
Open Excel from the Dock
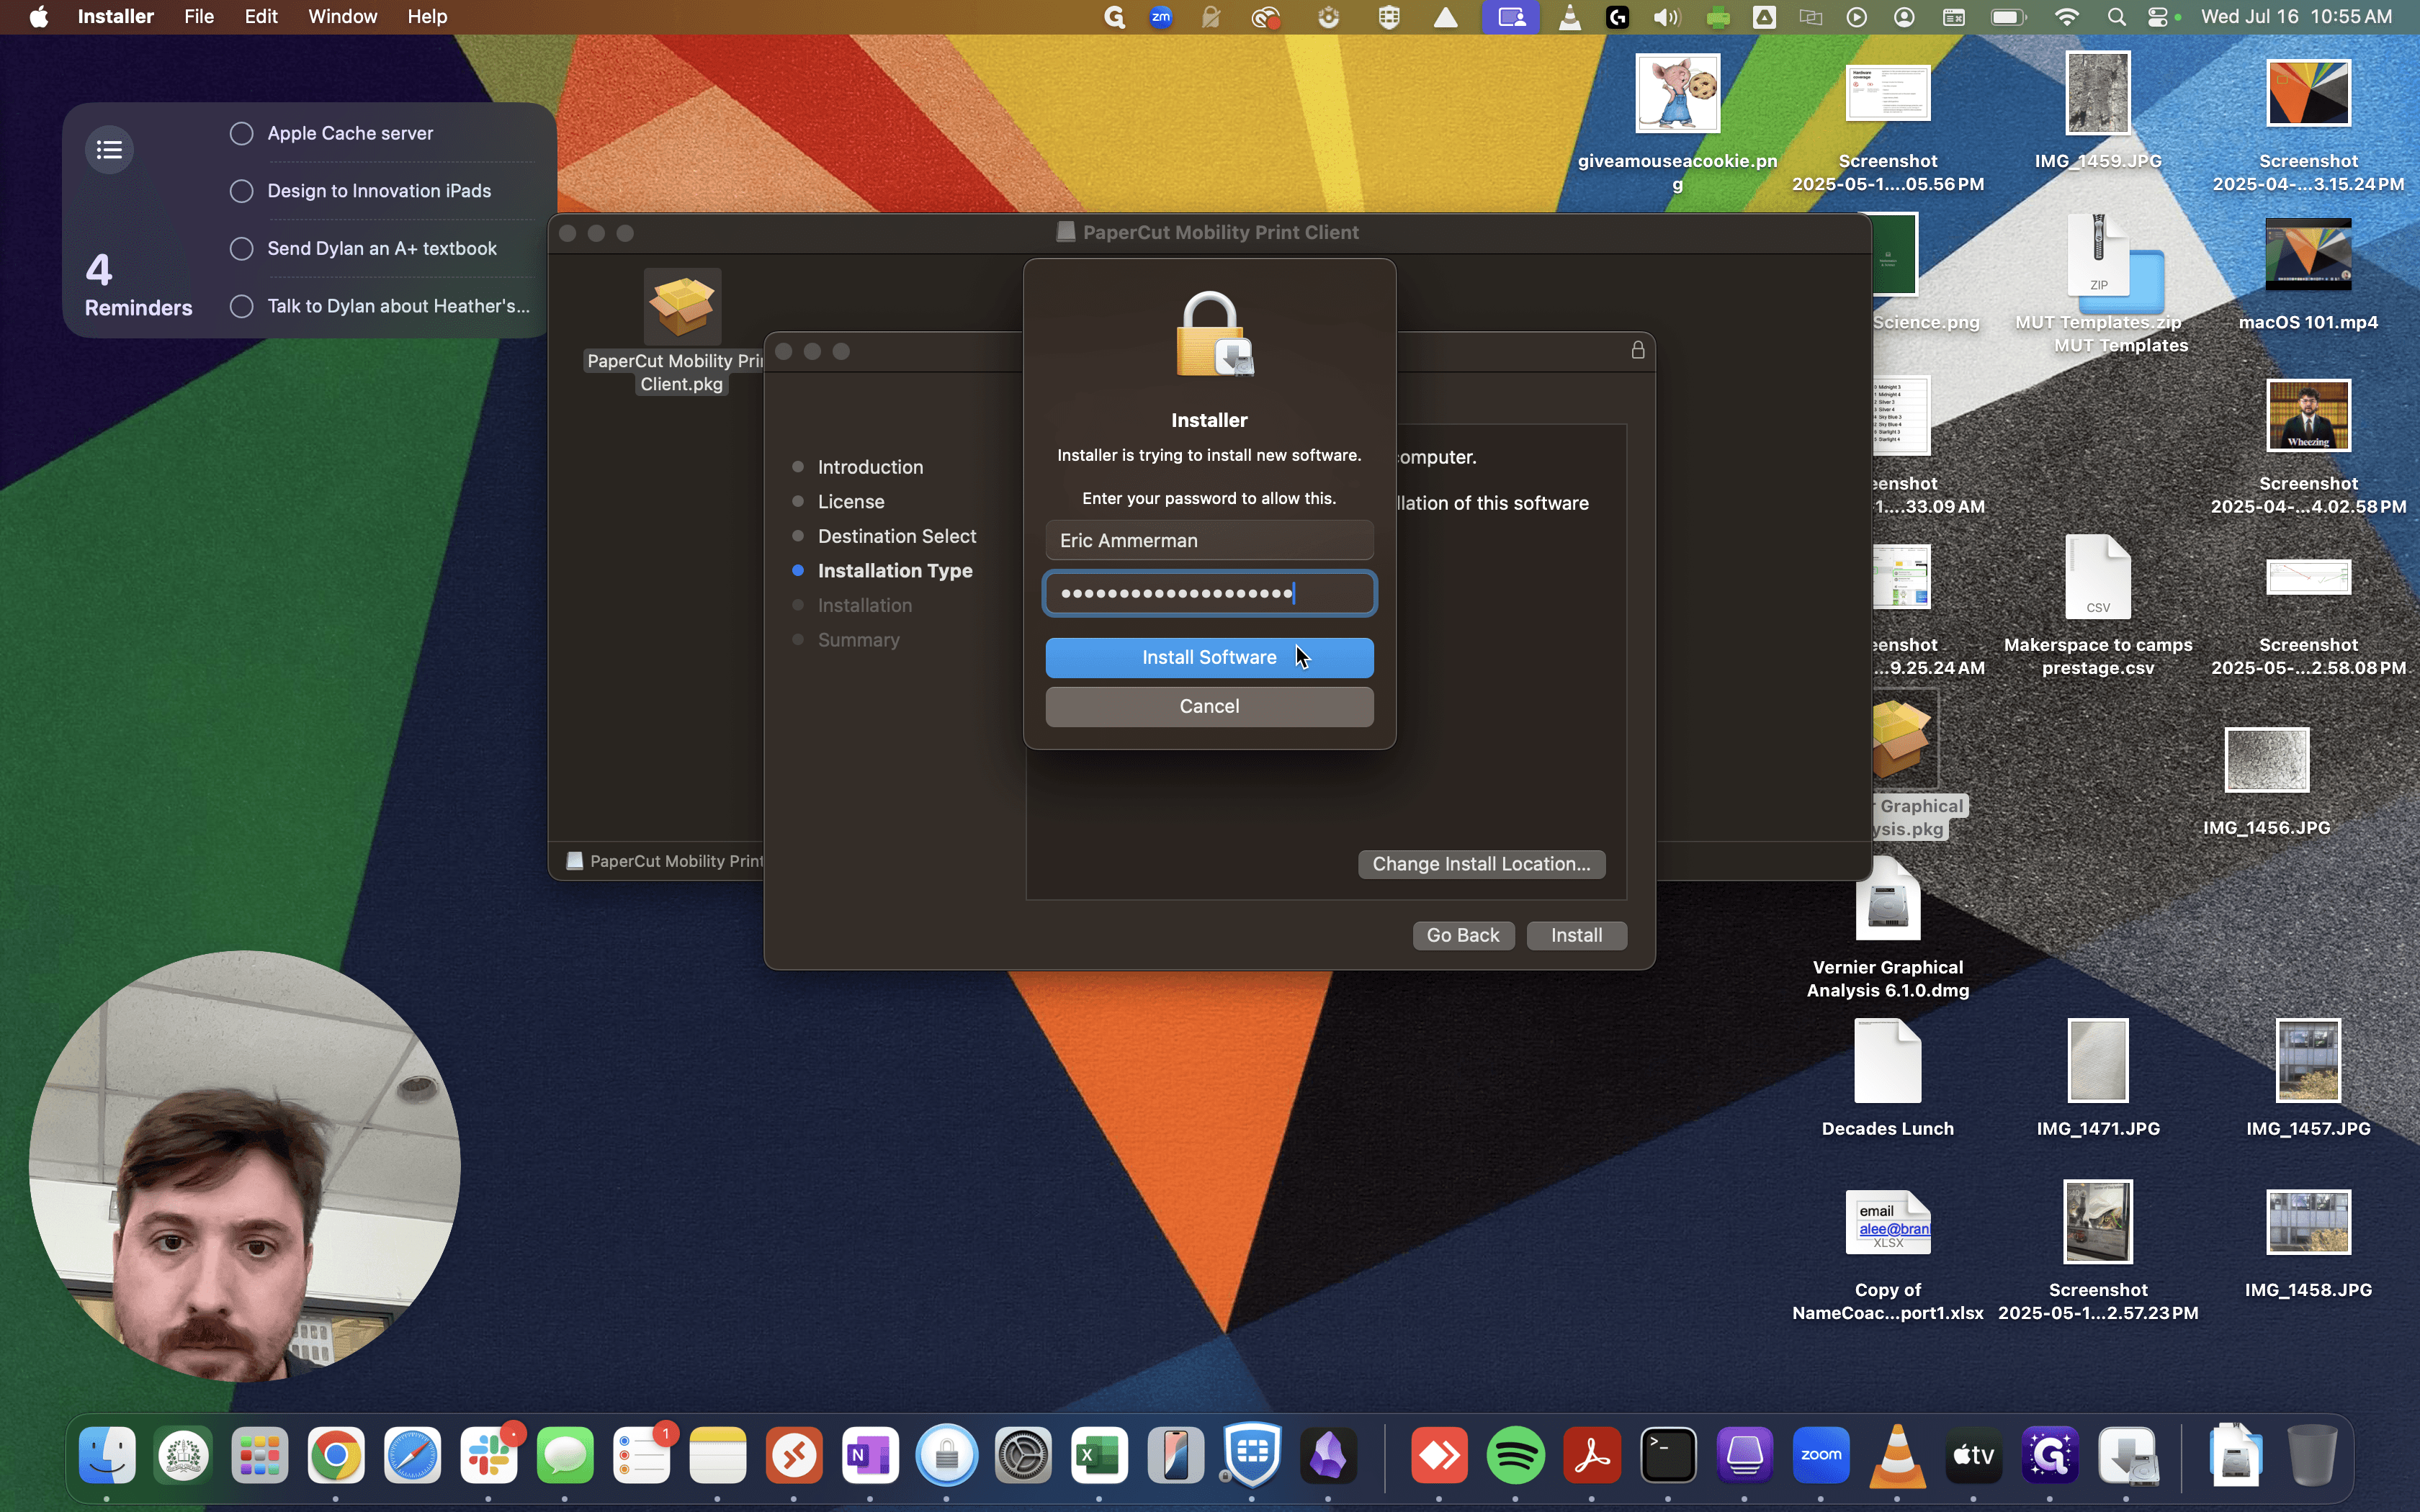[1100, 1455]
